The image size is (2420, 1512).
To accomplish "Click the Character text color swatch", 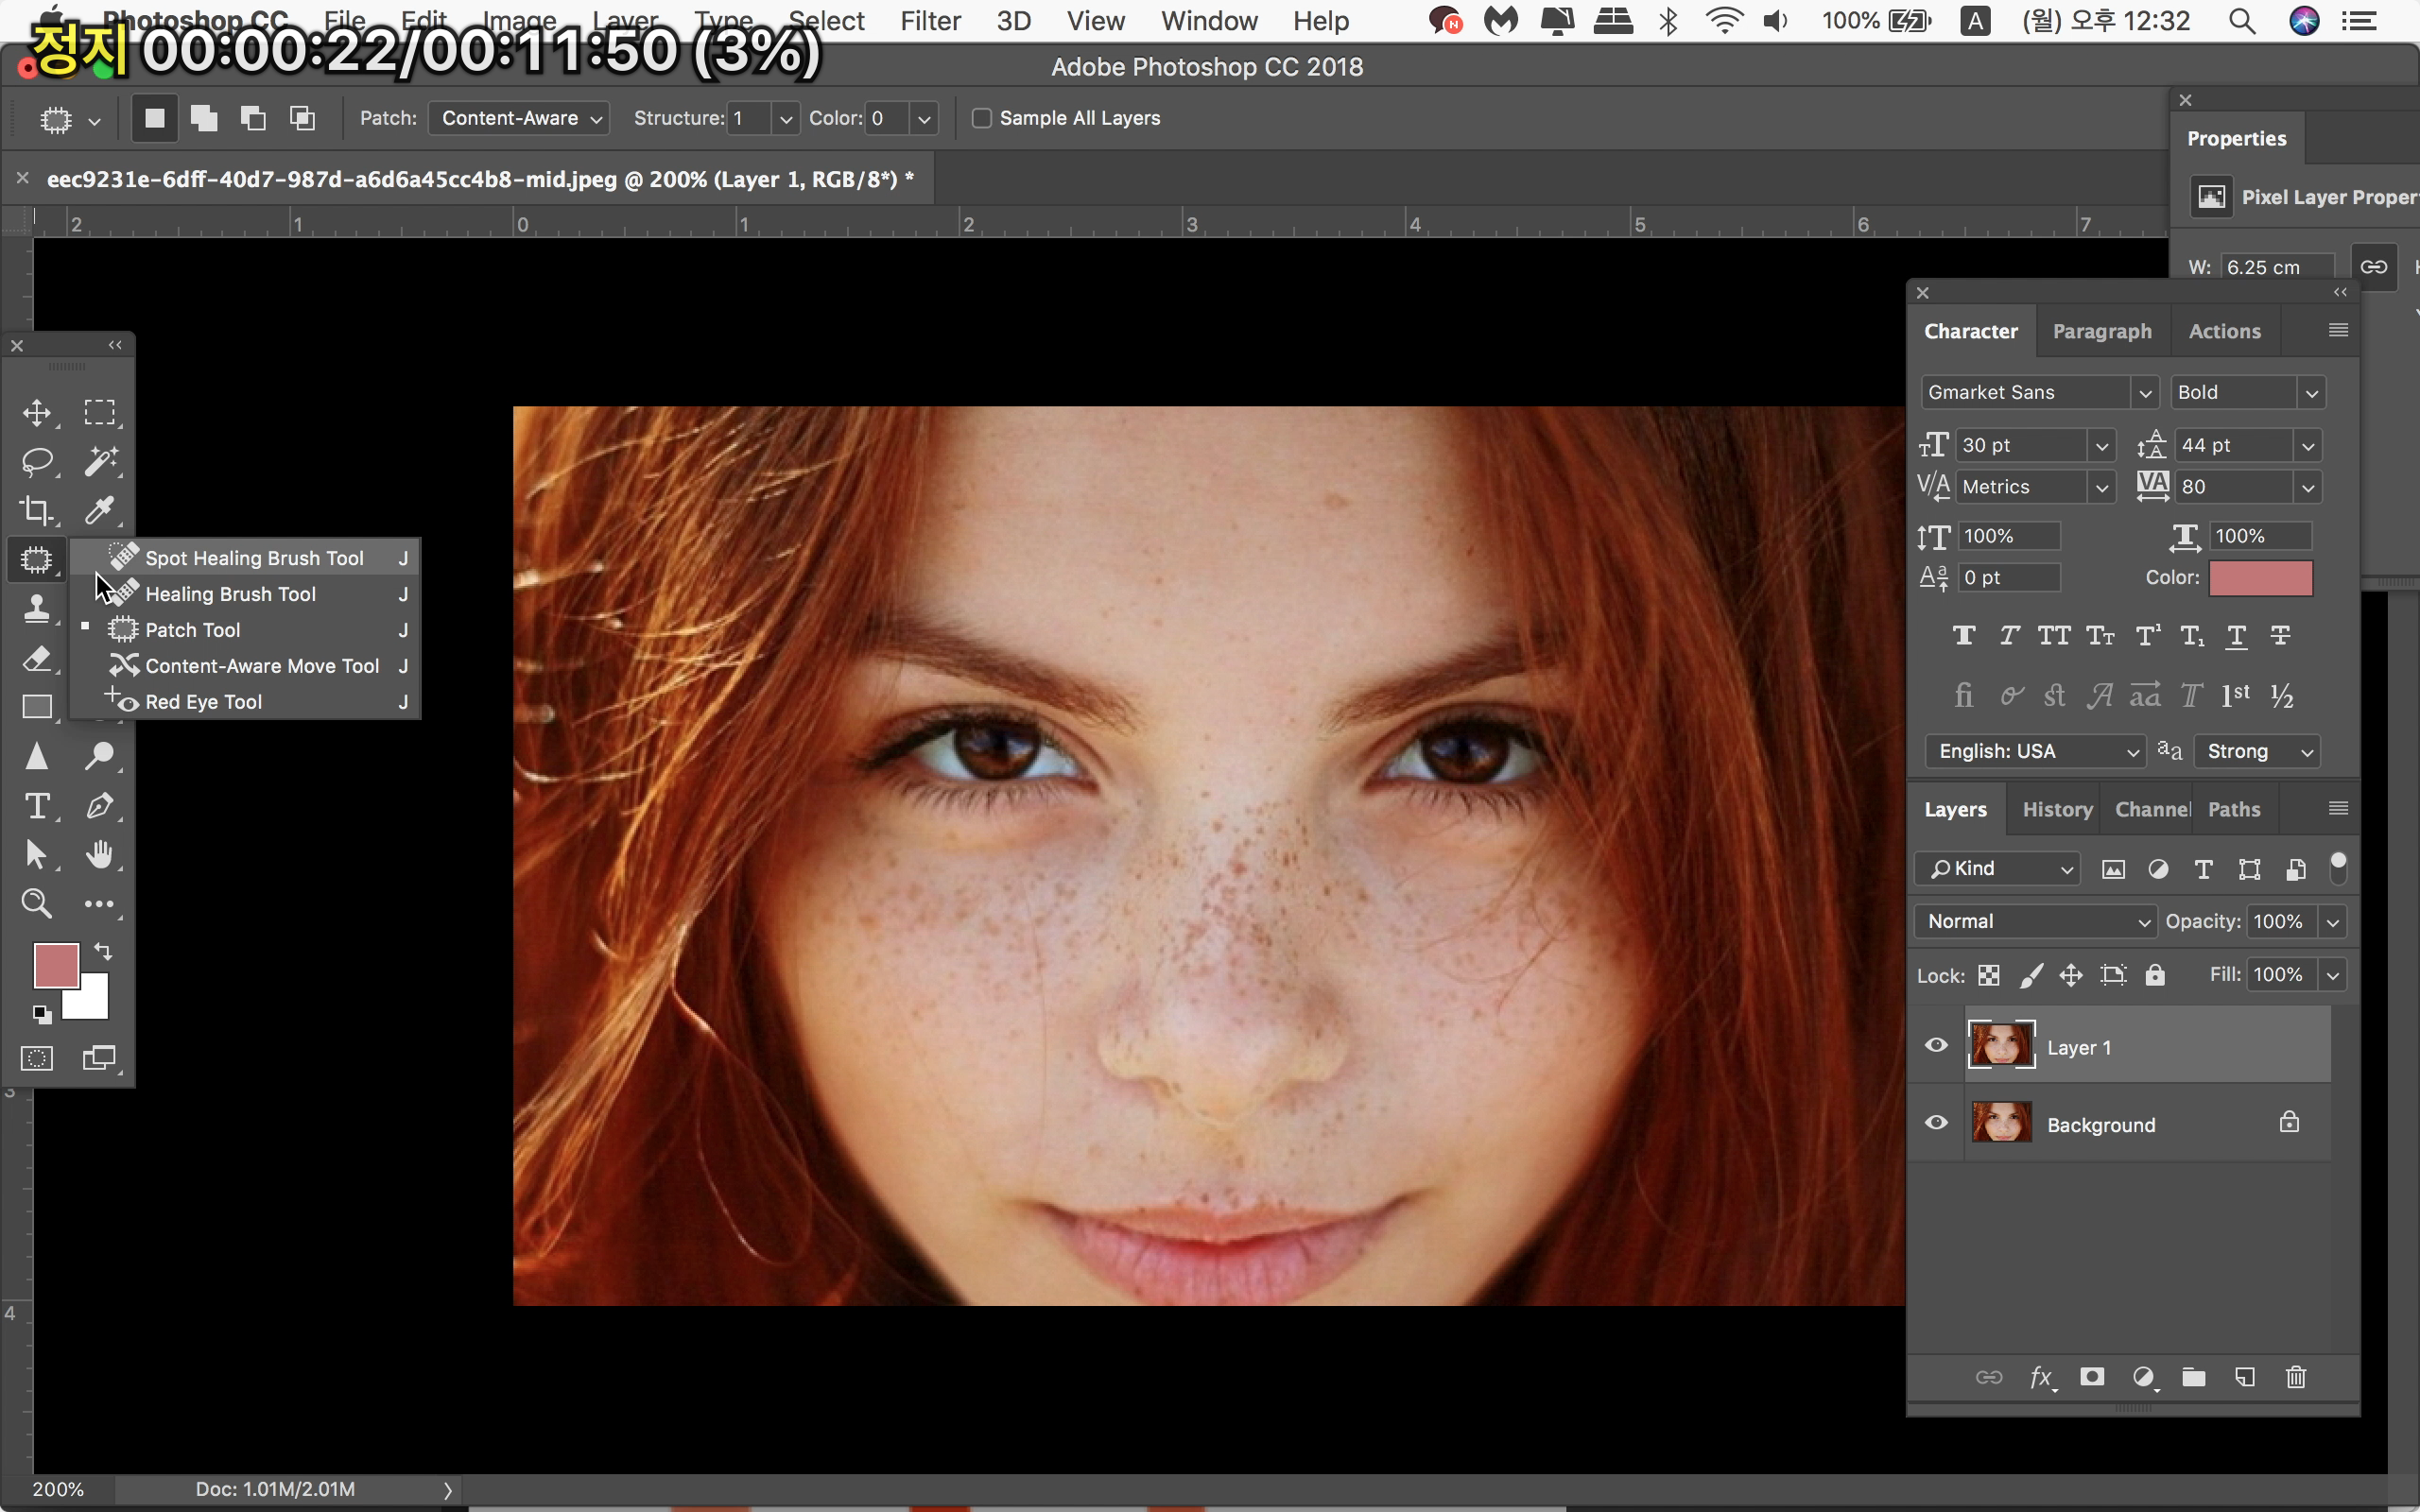I will [x=2260, y=578].
